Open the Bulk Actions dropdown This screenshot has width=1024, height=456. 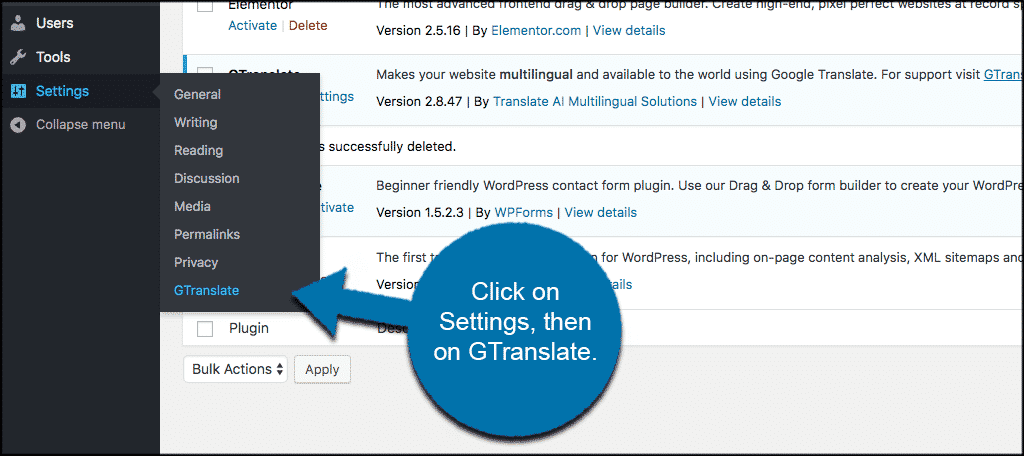click(235, 369)
